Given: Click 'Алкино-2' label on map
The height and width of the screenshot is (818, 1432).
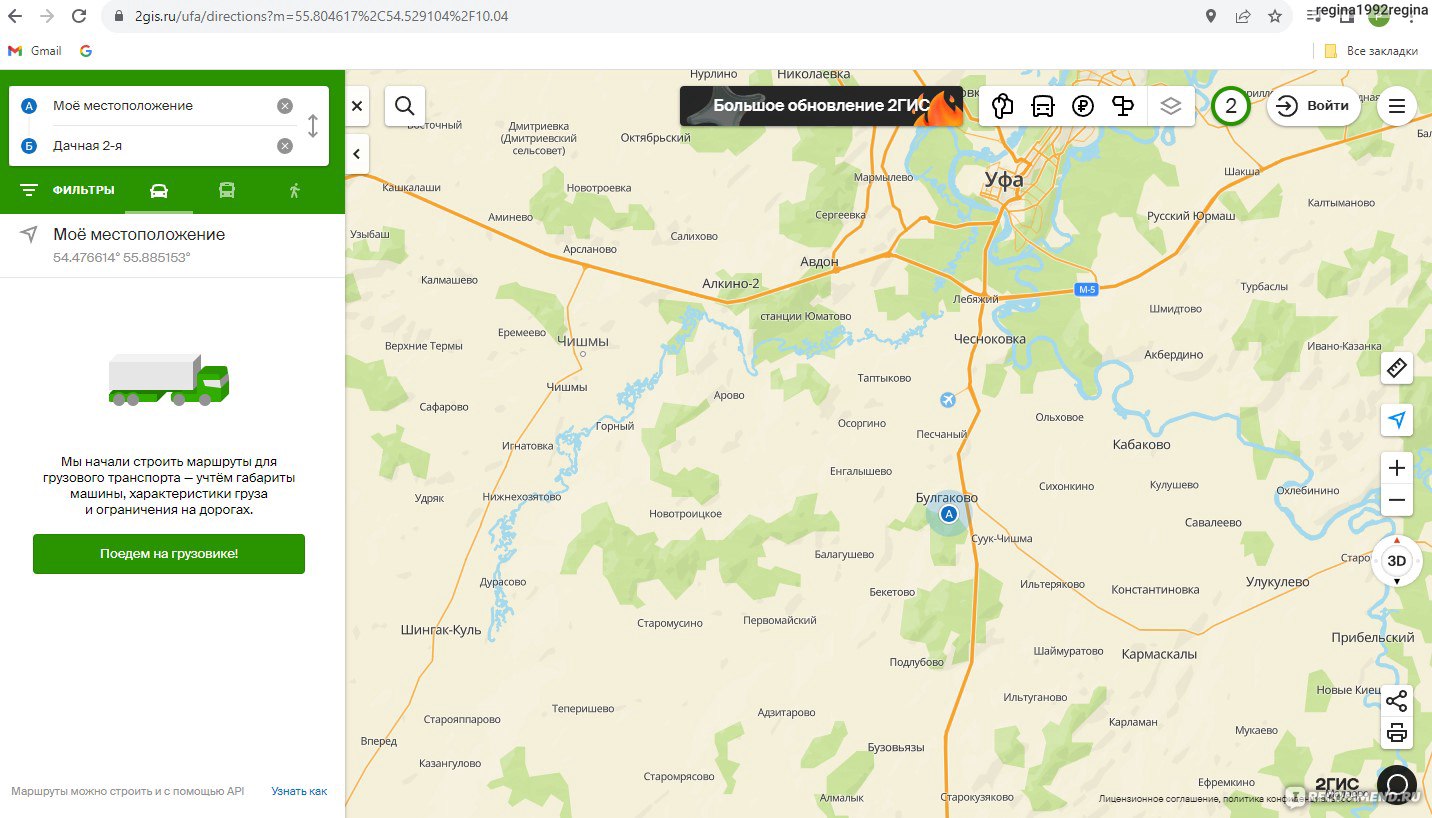Looking at the screenshot, I should tap(731, 284).
